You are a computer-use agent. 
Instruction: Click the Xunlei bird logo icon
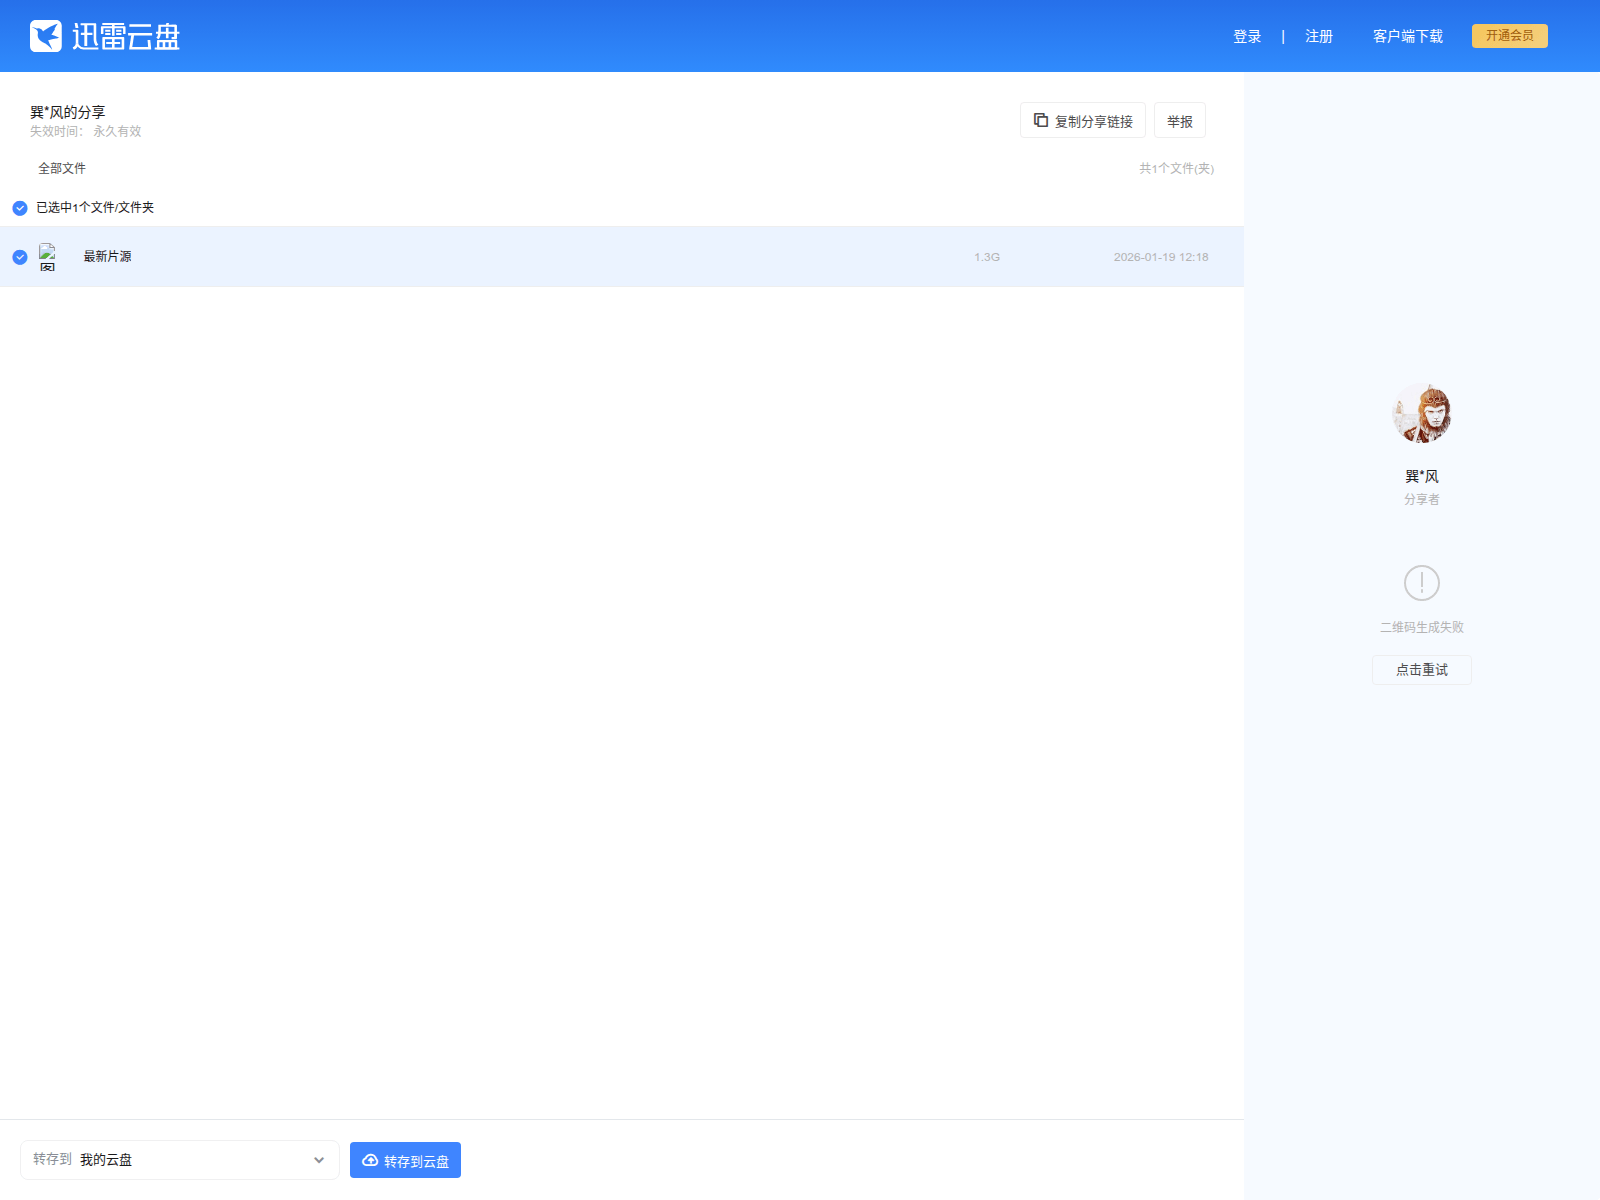[46, 36]
